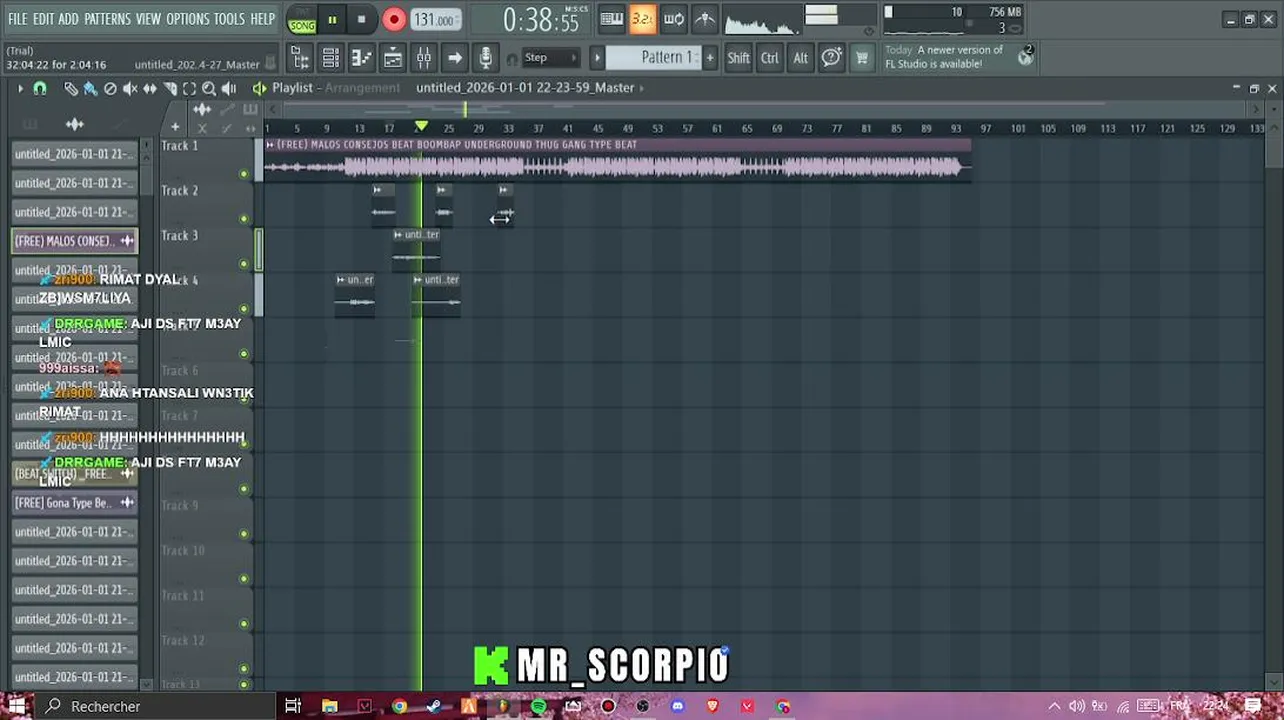Select the FREE MALOS CONSEJOS clip in picker
The width and height of the screenshot is (1284, 720).
click(x=74, y=241)
